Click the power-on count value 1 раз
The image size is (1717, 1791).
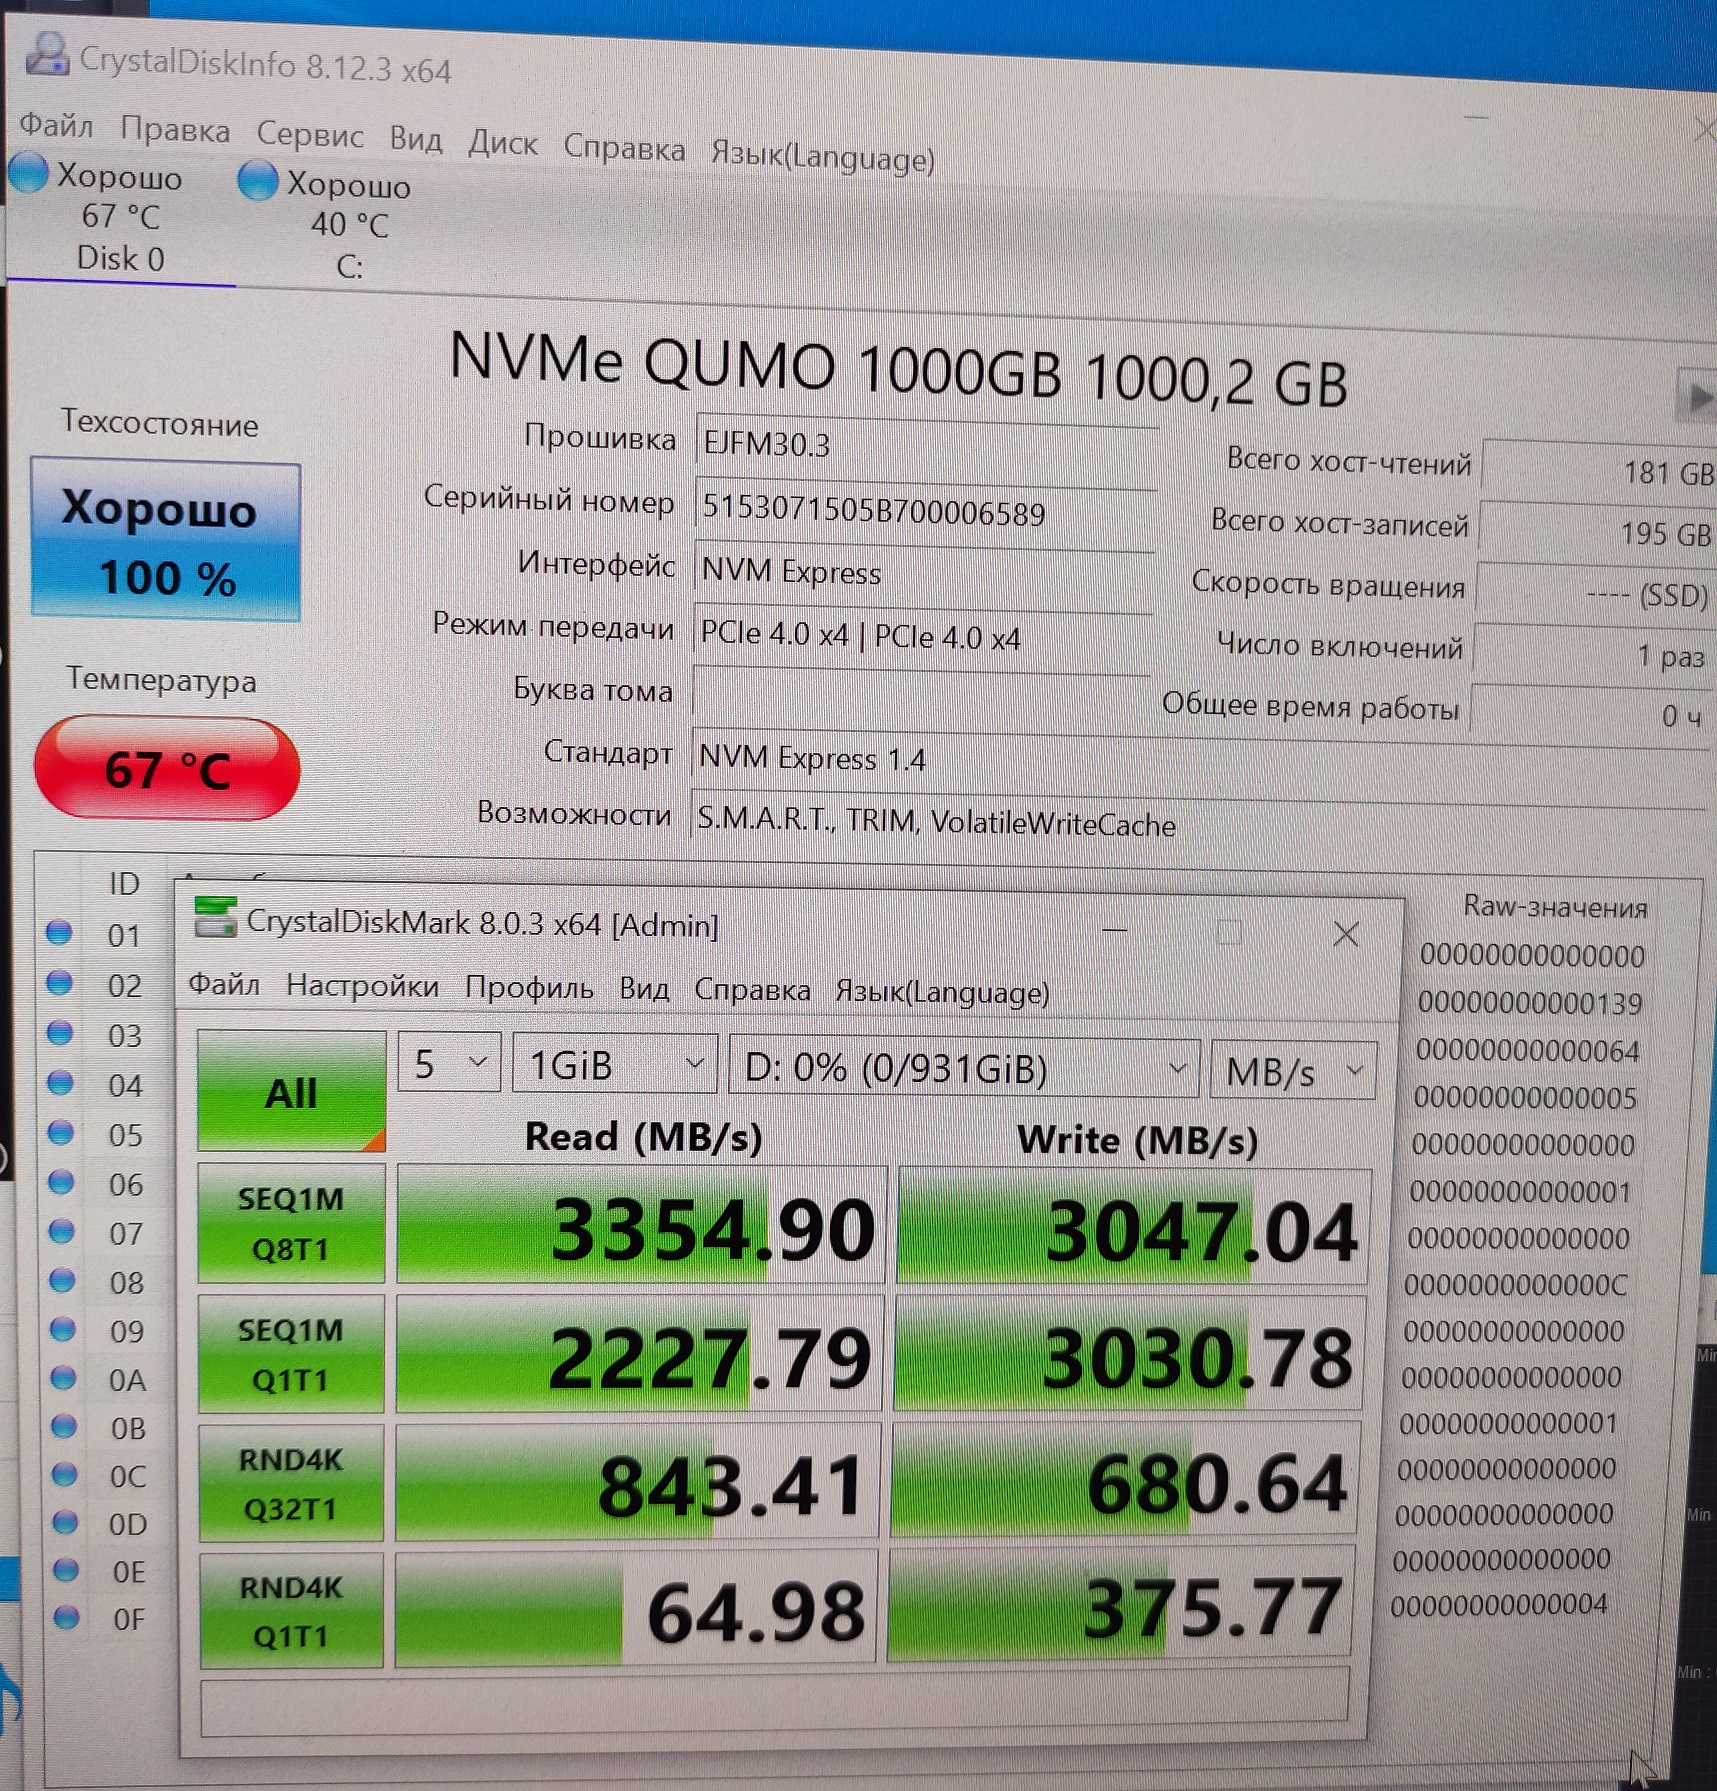[1594, 656]
